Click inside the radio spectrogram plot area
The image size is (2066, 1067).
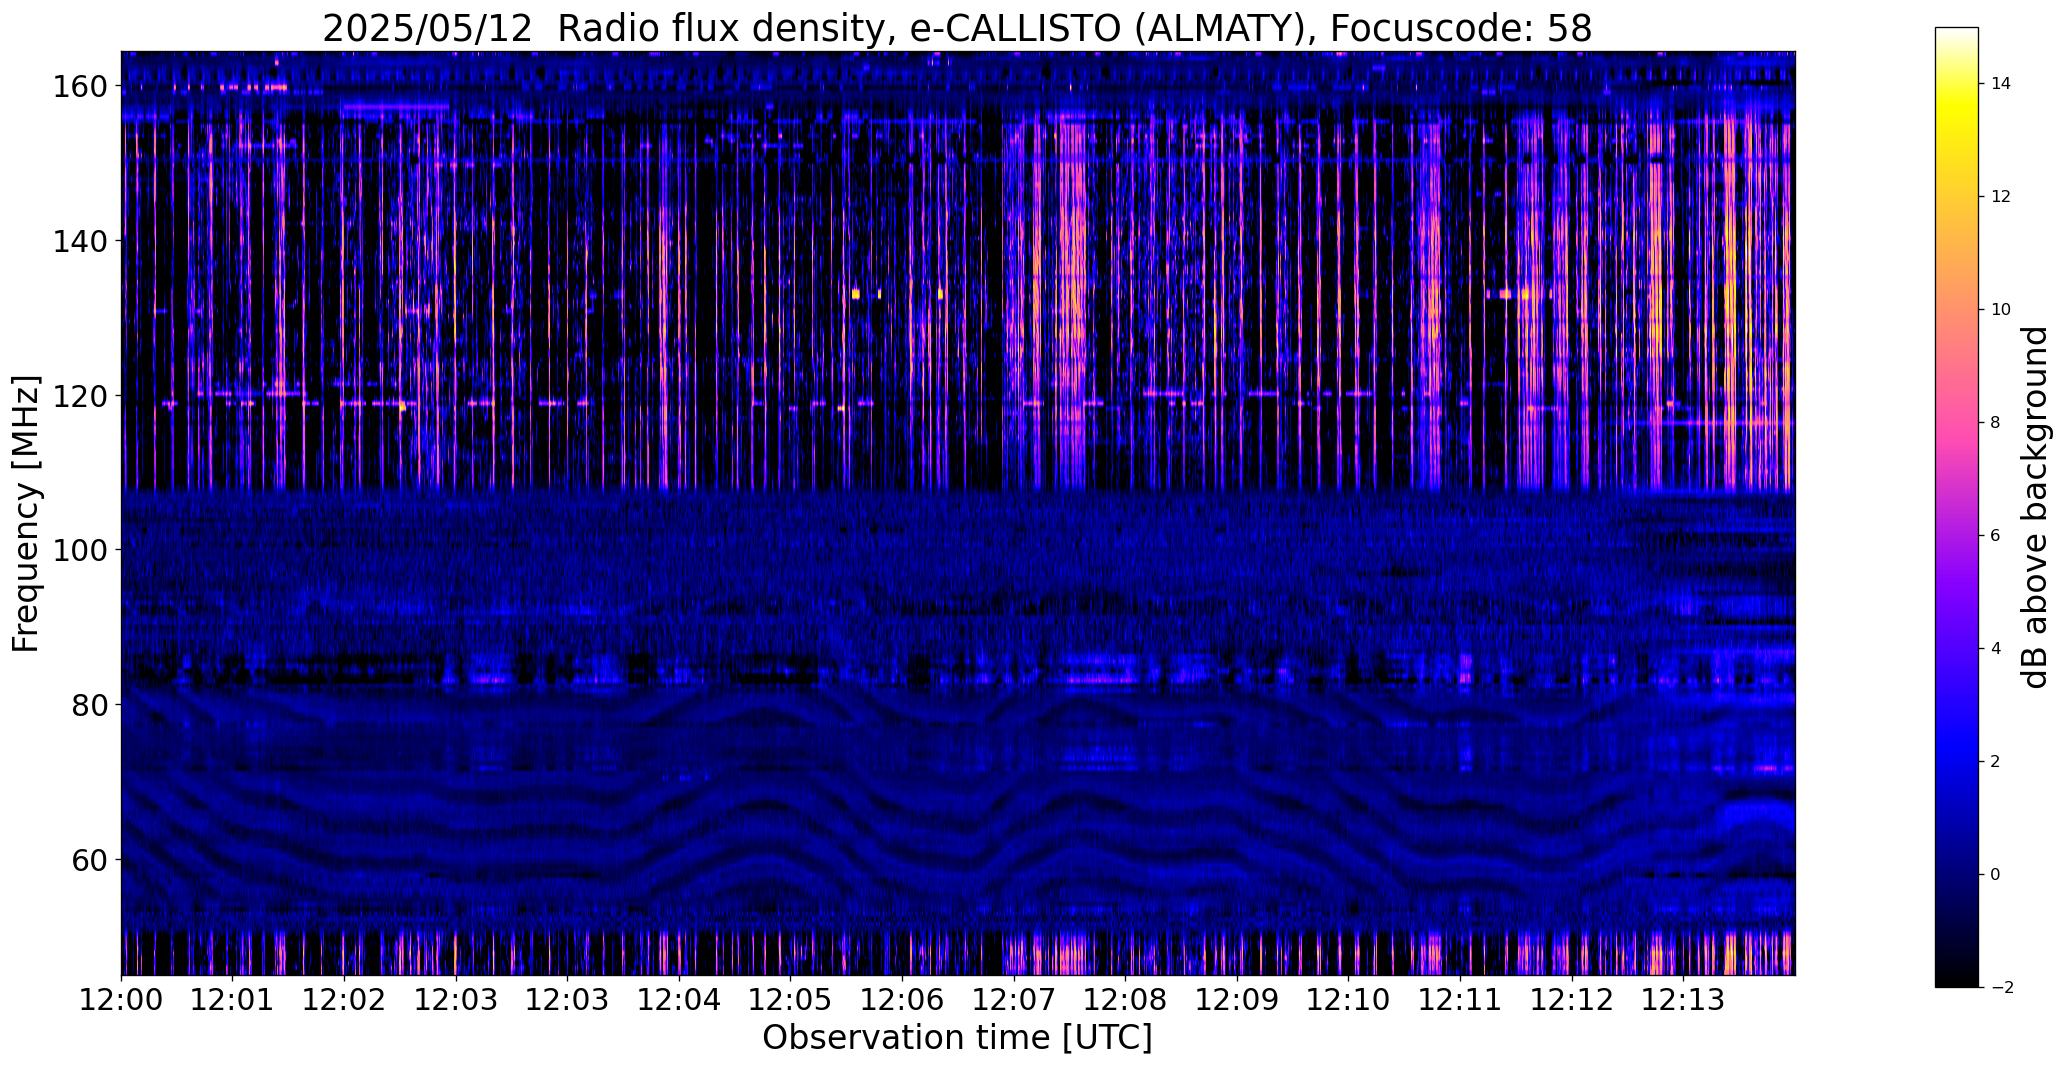(x=958, y=513)
